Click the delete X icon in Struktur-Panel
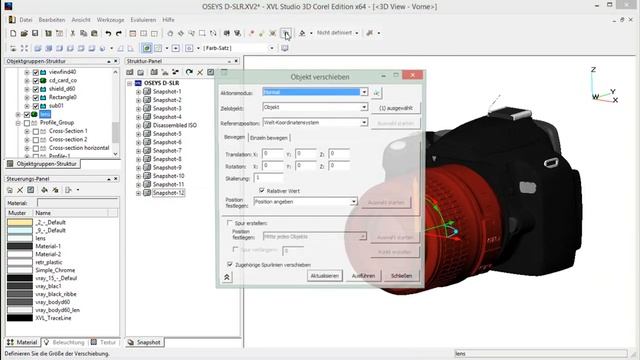Viewport: 640px width, 360px height. click(200, 72)
